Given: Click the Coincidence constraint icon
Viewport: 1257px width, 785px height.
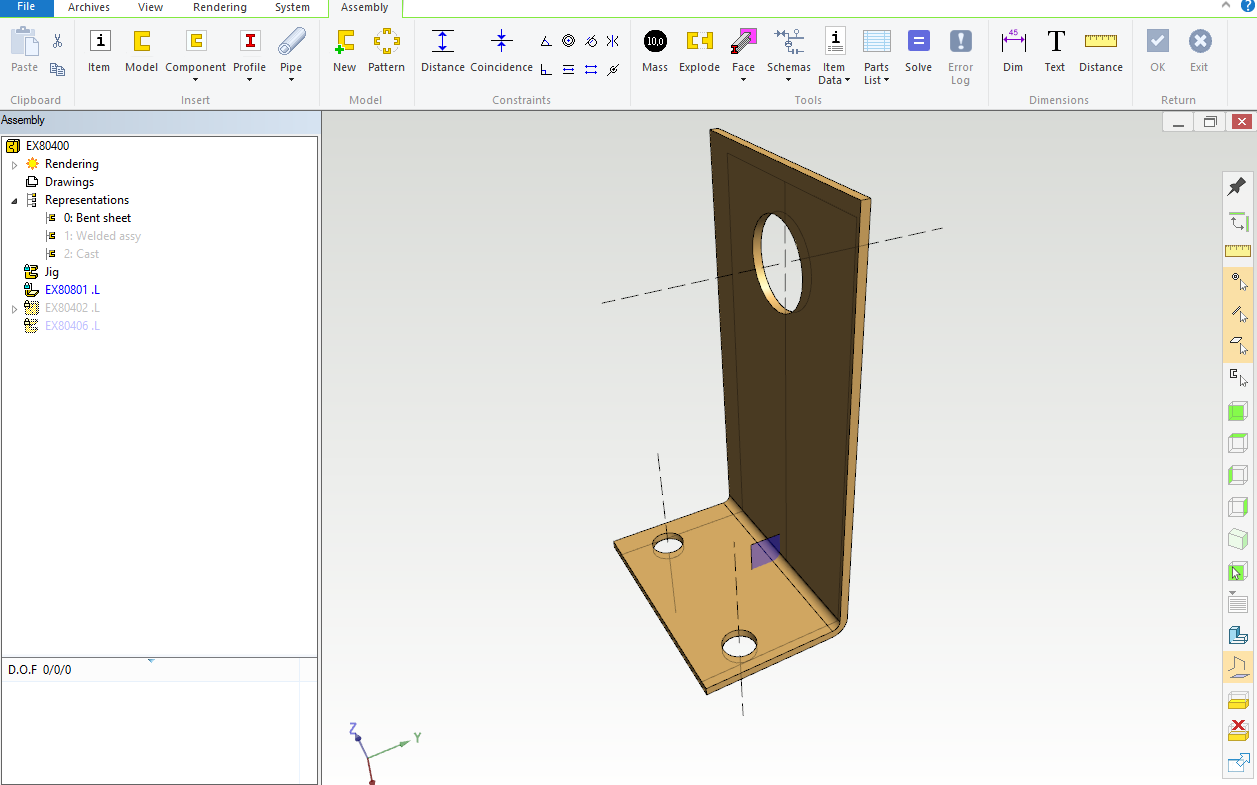Looking at the screenshot, I should point(501,50).
